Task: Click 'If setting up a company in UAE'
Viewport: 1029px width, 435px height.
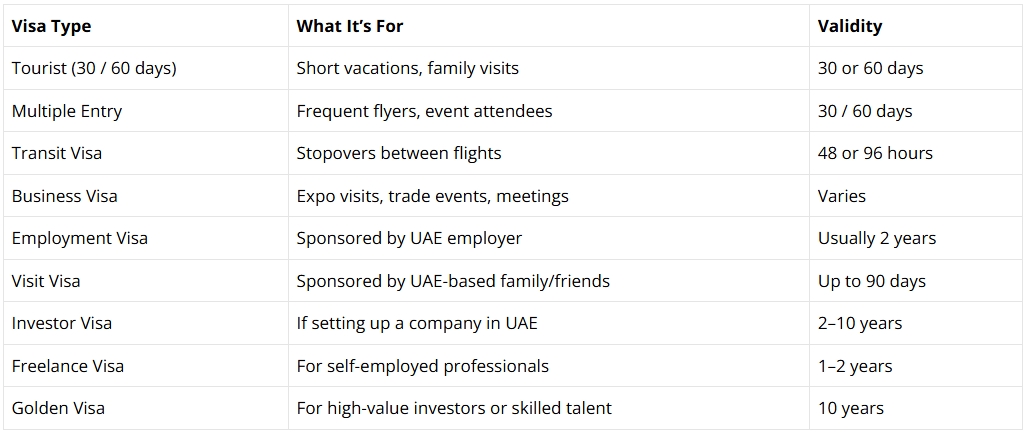Action: (x=417, y=323)
